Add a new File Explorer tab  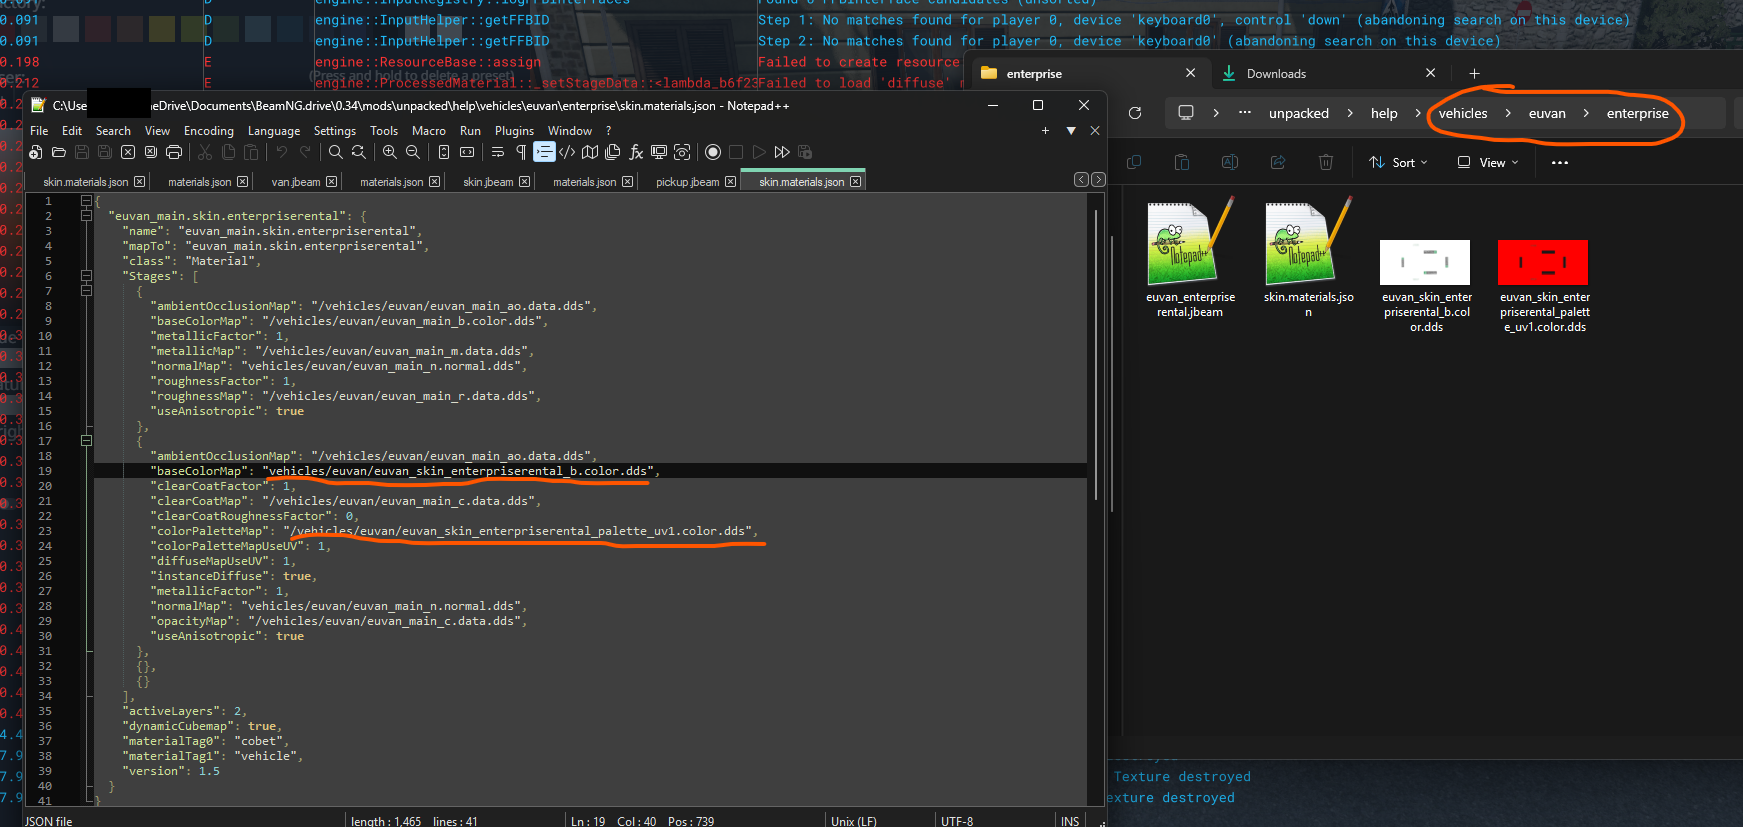1474,73
